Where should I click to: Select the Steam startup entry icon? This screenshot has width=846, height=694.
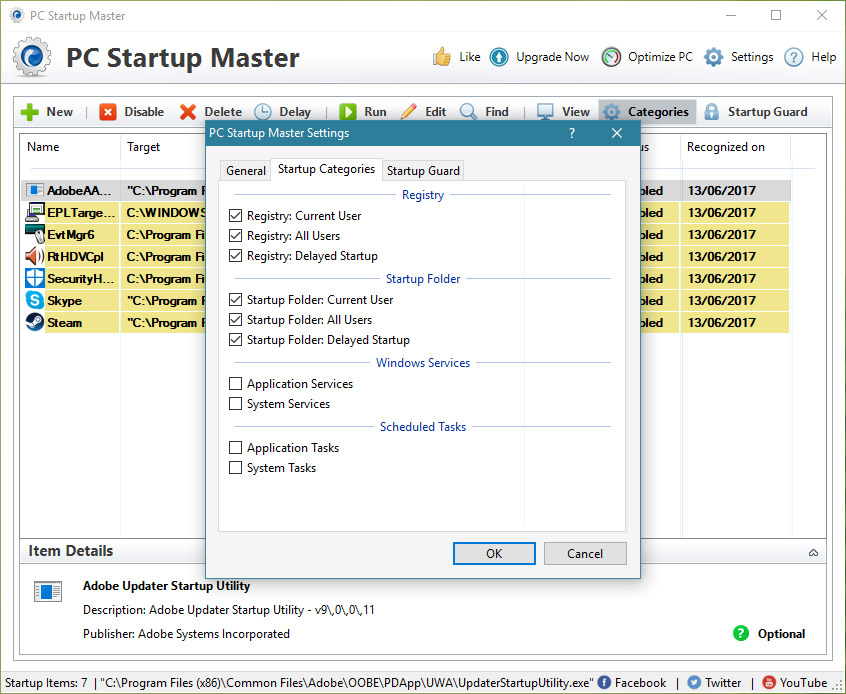[x=35, y=323]
